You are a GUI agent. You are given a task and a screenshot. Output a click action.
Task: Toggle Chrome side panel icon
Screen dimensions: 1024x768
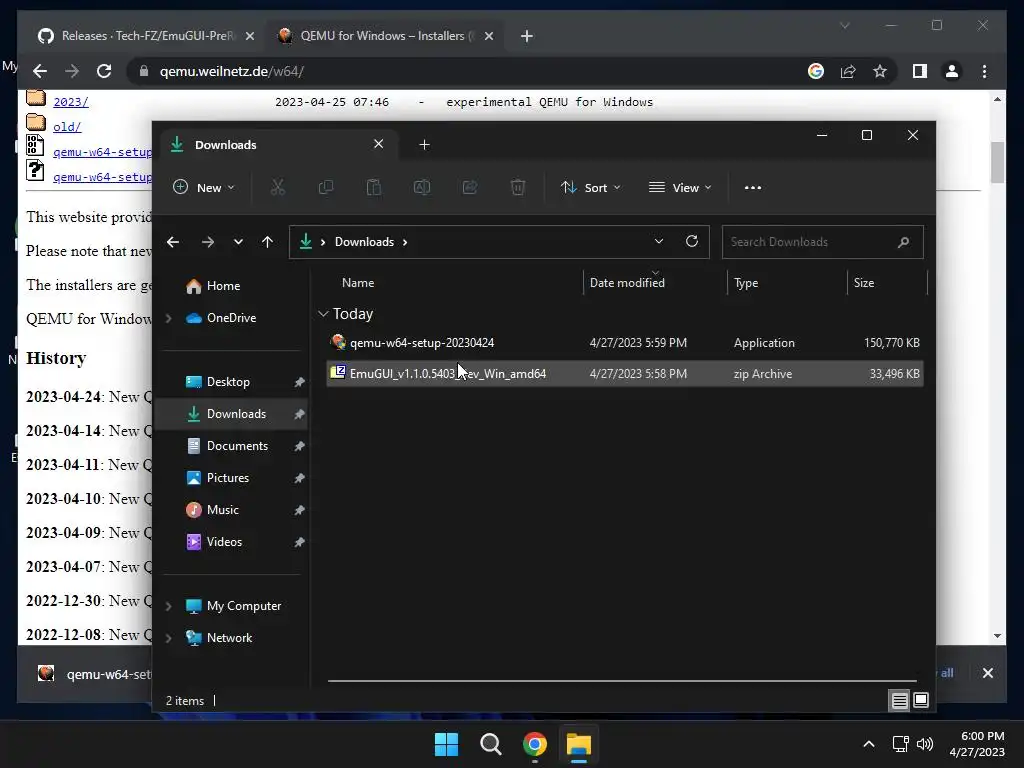[x=920, y=71]
